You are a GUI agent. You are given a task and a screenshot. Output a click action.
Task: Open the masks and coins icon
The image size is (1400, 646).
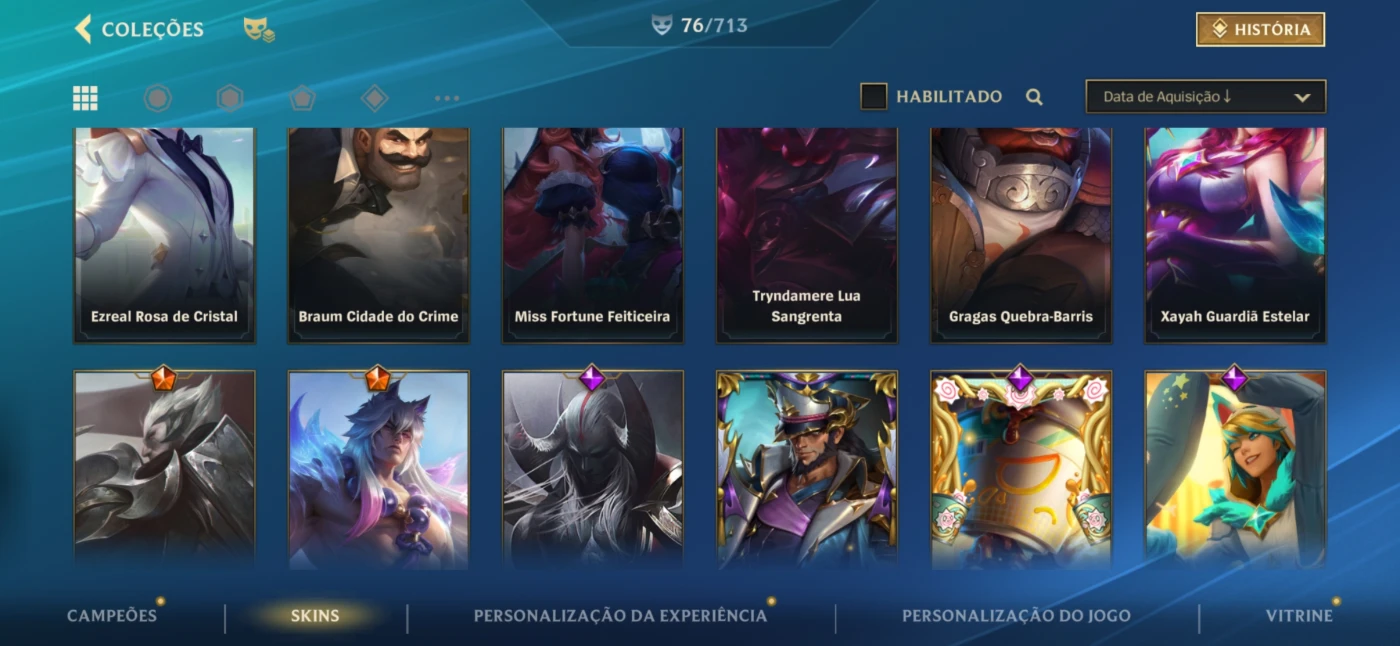(259, 30)
